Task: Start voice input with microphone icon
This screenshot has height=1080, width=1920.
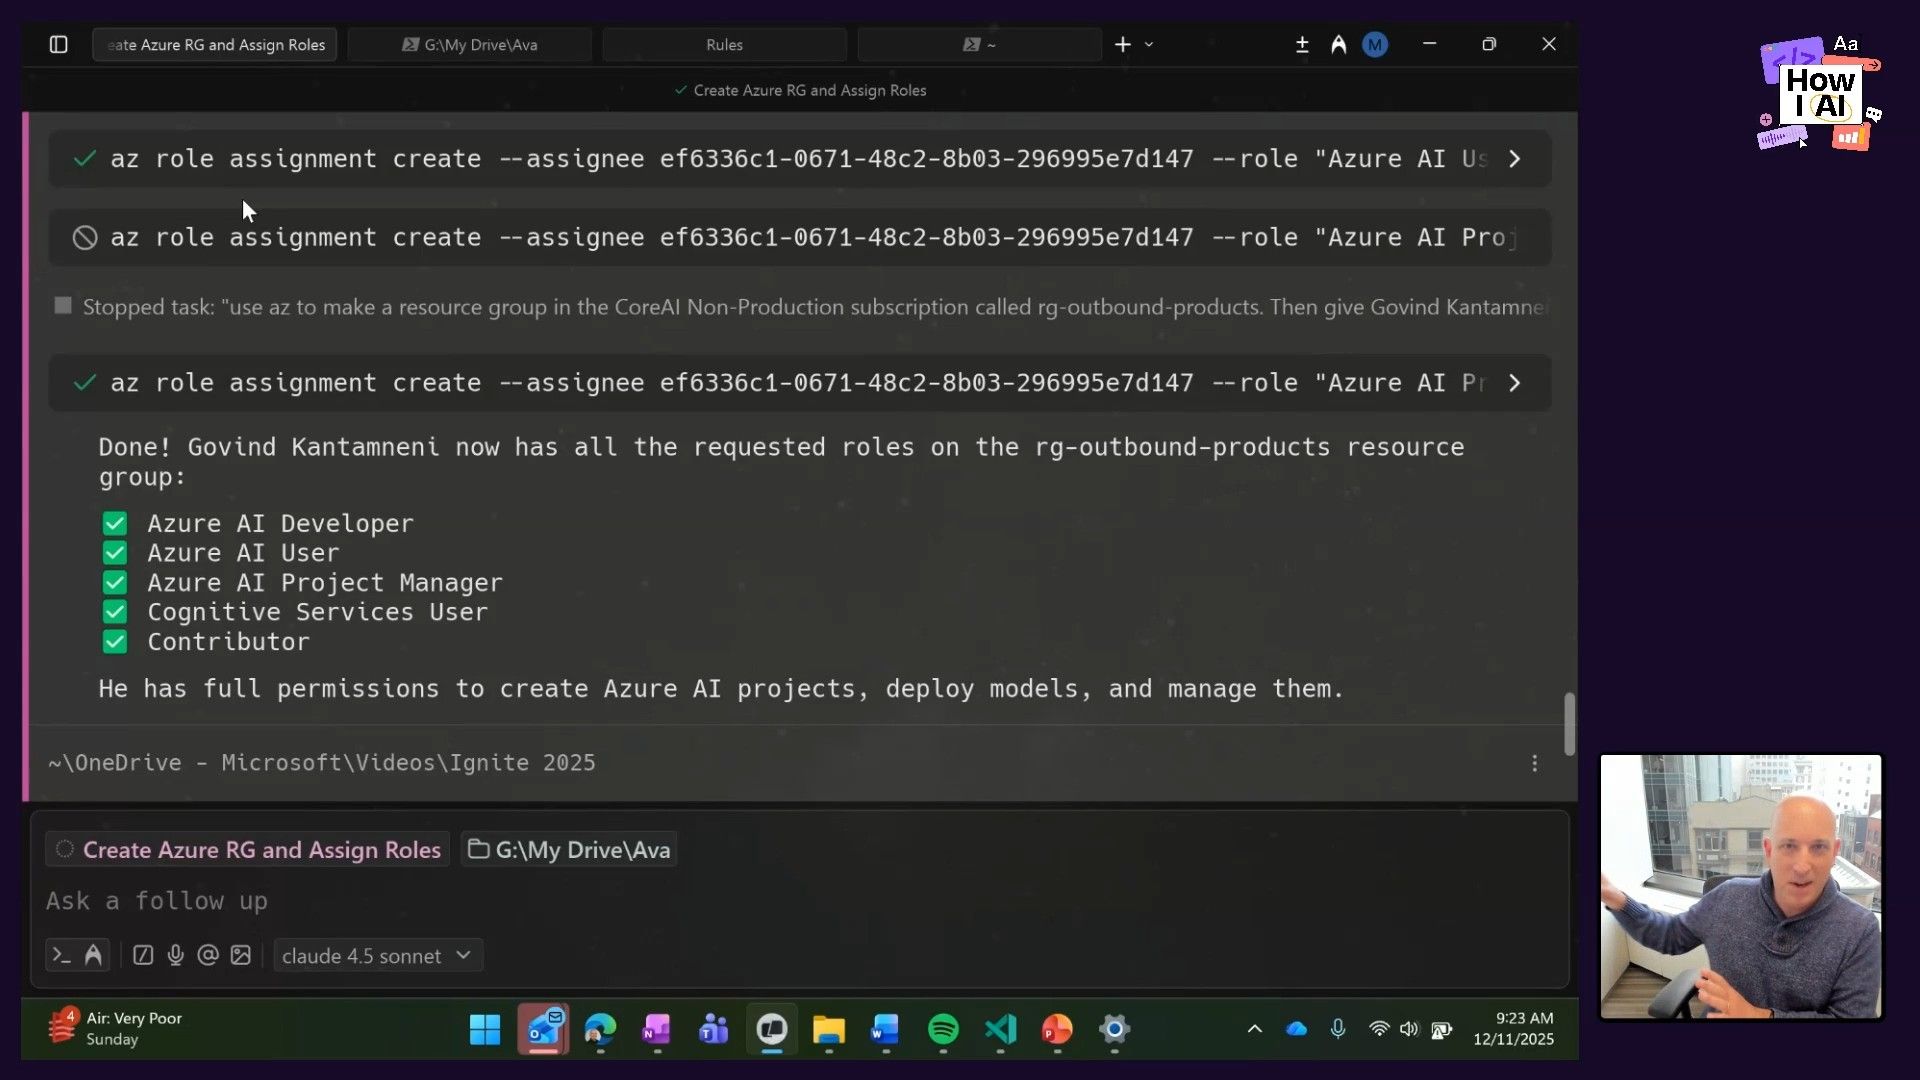Action: click(x=176, y=956)
